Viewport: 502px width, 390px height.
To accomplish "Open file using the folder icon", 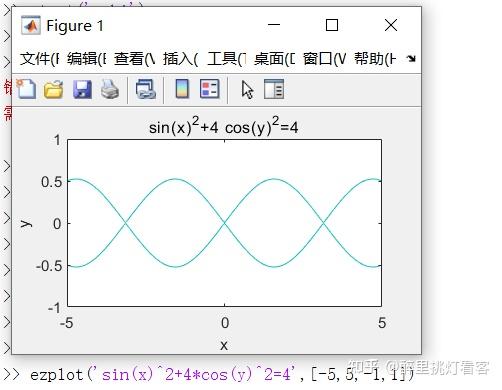I will pos(54,89).
